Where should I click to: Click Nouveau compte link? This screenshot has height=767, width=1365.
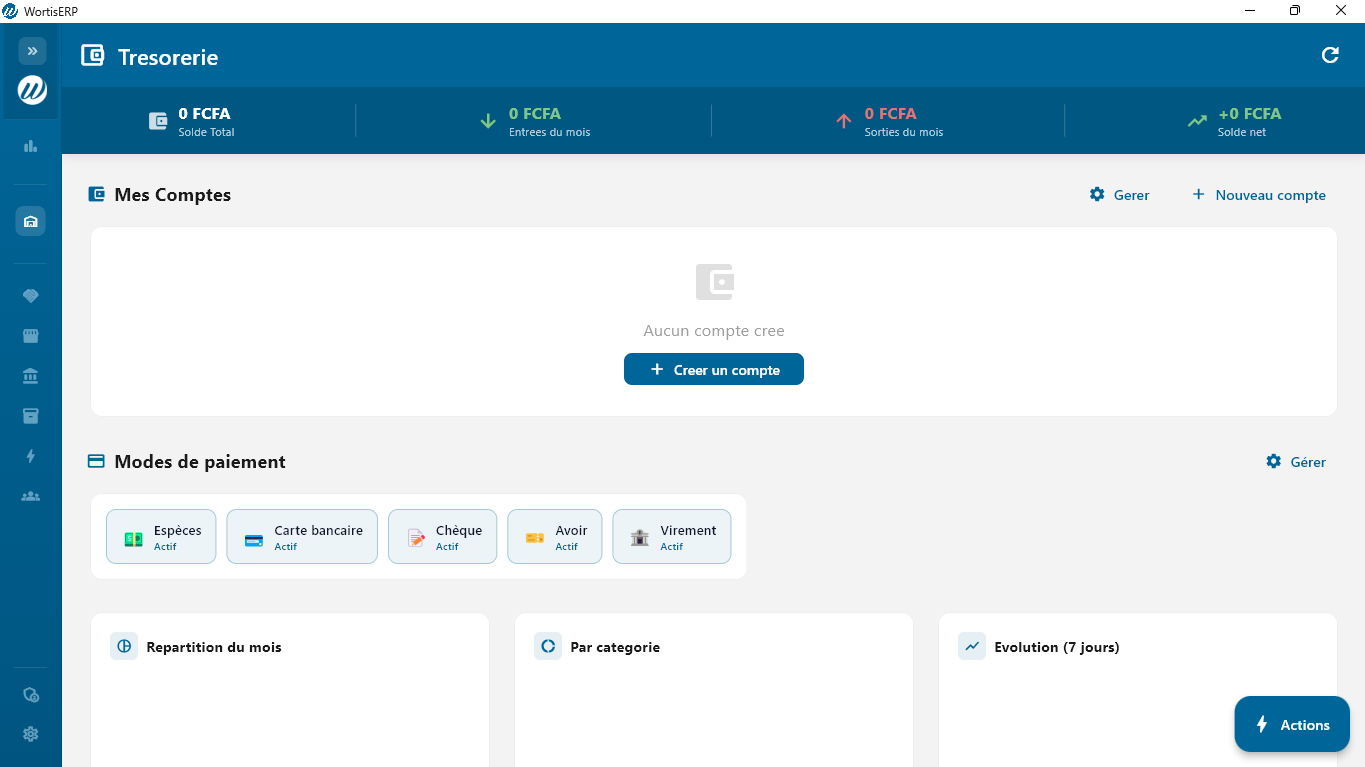click(x=1259, y=195)
